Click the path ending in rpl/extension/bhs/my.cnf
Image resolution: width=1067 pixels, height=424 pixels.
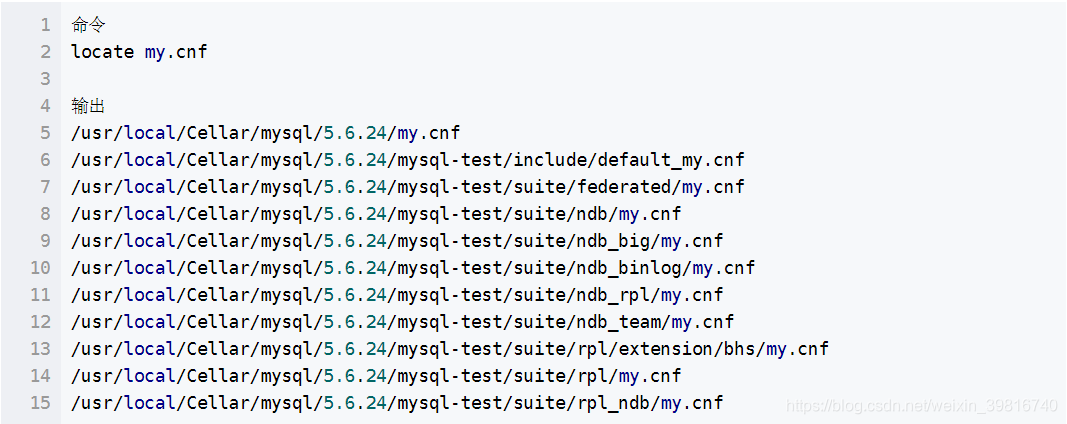[x=450, y=348]
